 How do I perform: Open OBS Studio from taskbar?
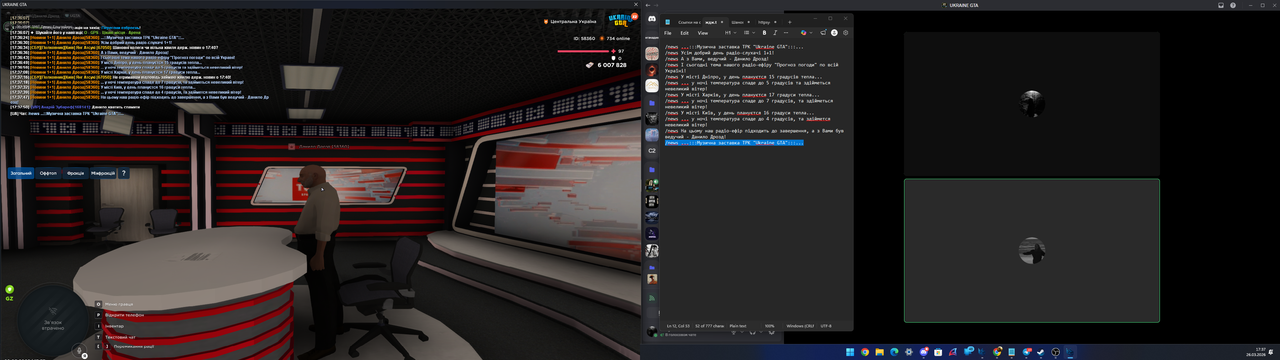coord(1055,352)
